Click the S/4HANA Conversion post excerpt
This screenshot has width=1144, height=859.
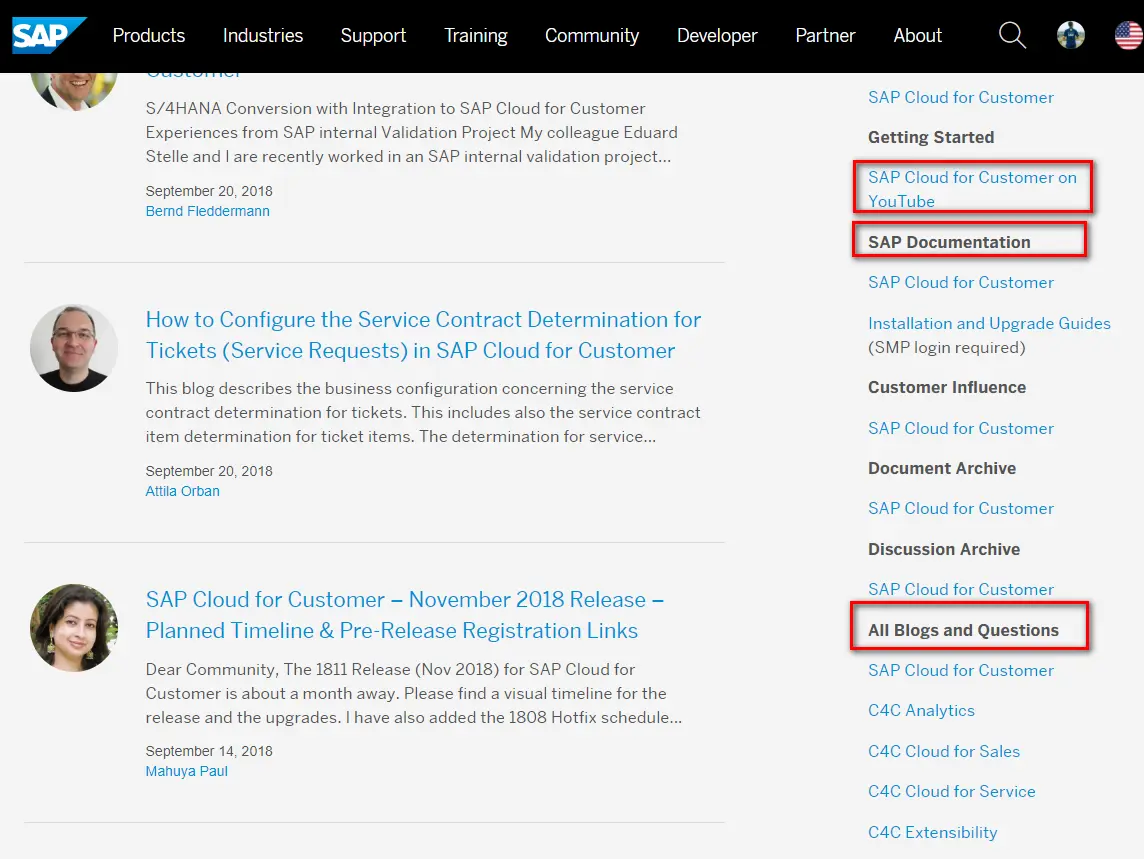click(411, 132)
